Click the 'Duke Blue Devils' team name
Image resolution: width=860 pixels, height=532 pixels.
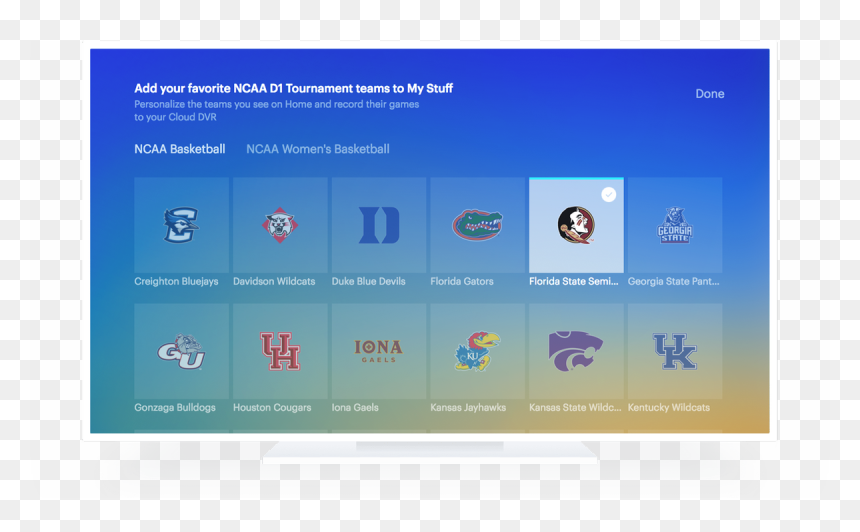(x=369, y=281)
